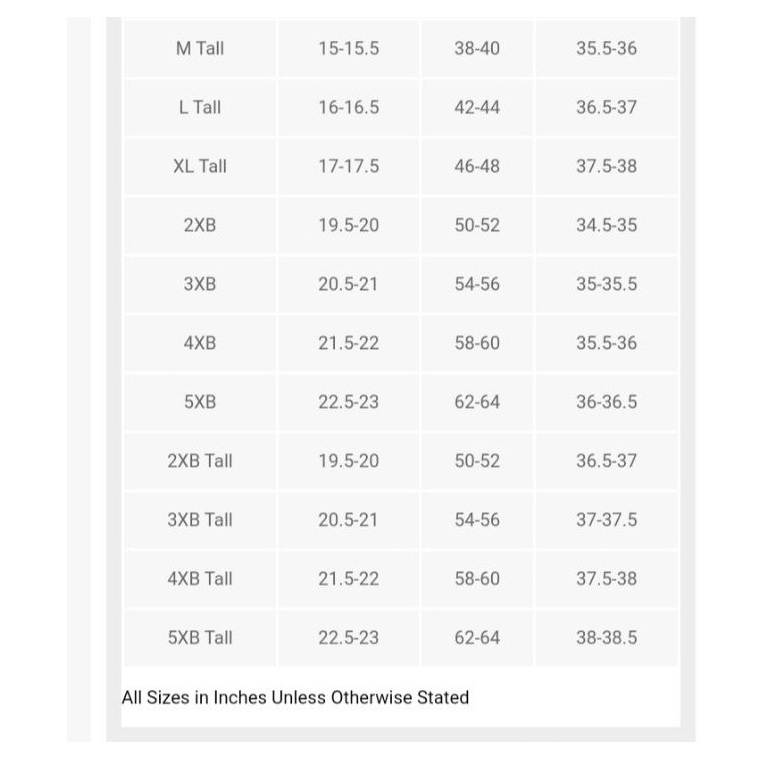This screenshot has height=762, width=762.
Task: Click the All Sizes in Inches note
Action: (295, 697)
